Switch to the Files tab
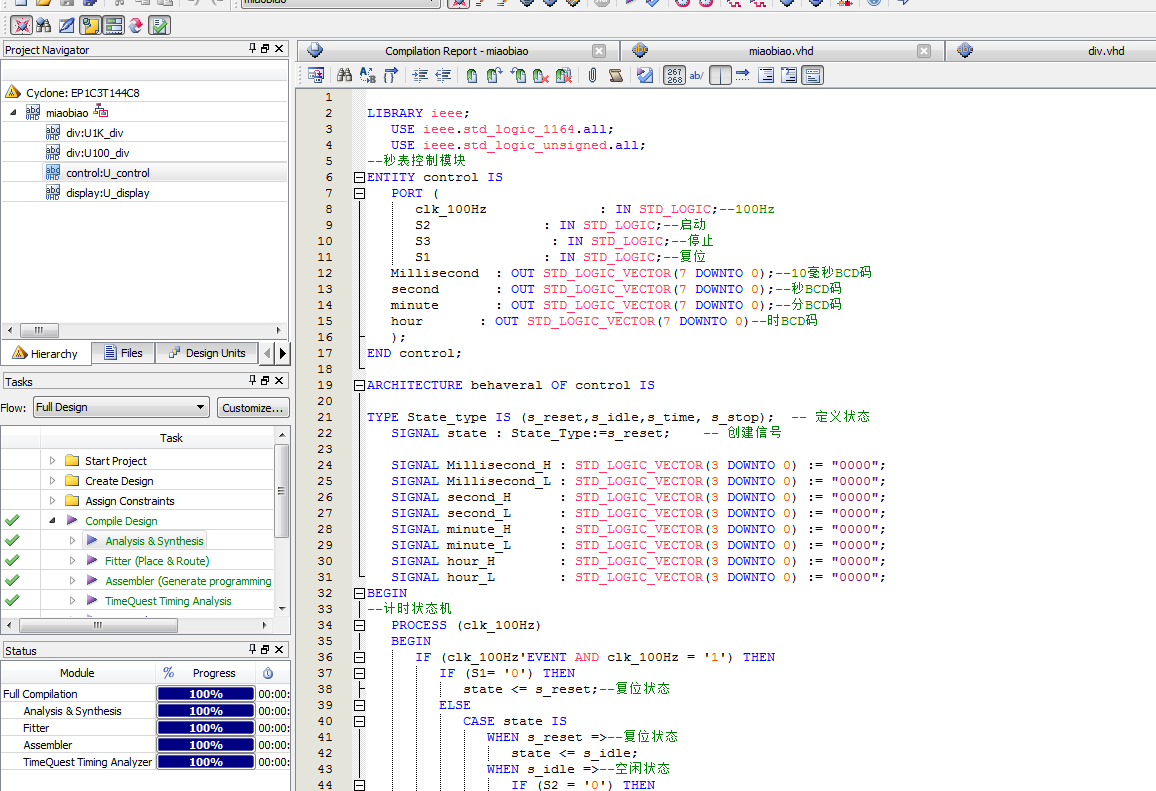 [121, 353]
